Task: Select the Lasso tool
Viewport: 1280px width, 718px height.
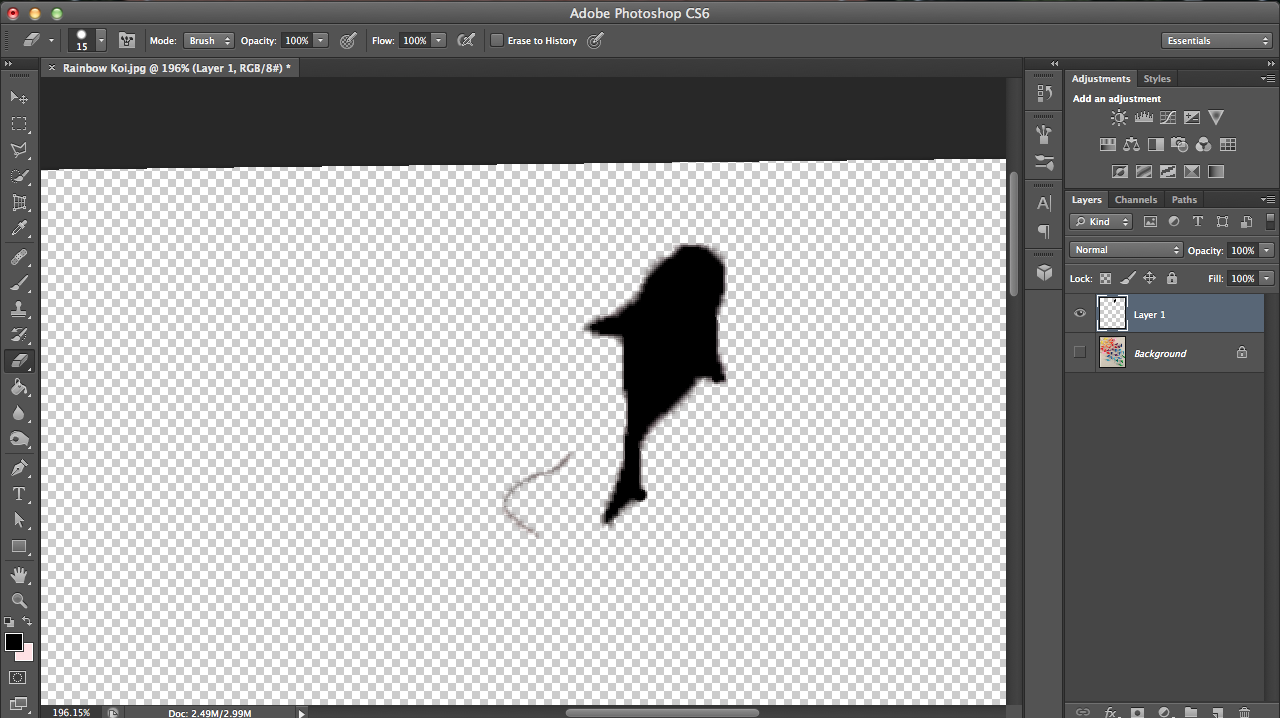Action: pos(20,150)
